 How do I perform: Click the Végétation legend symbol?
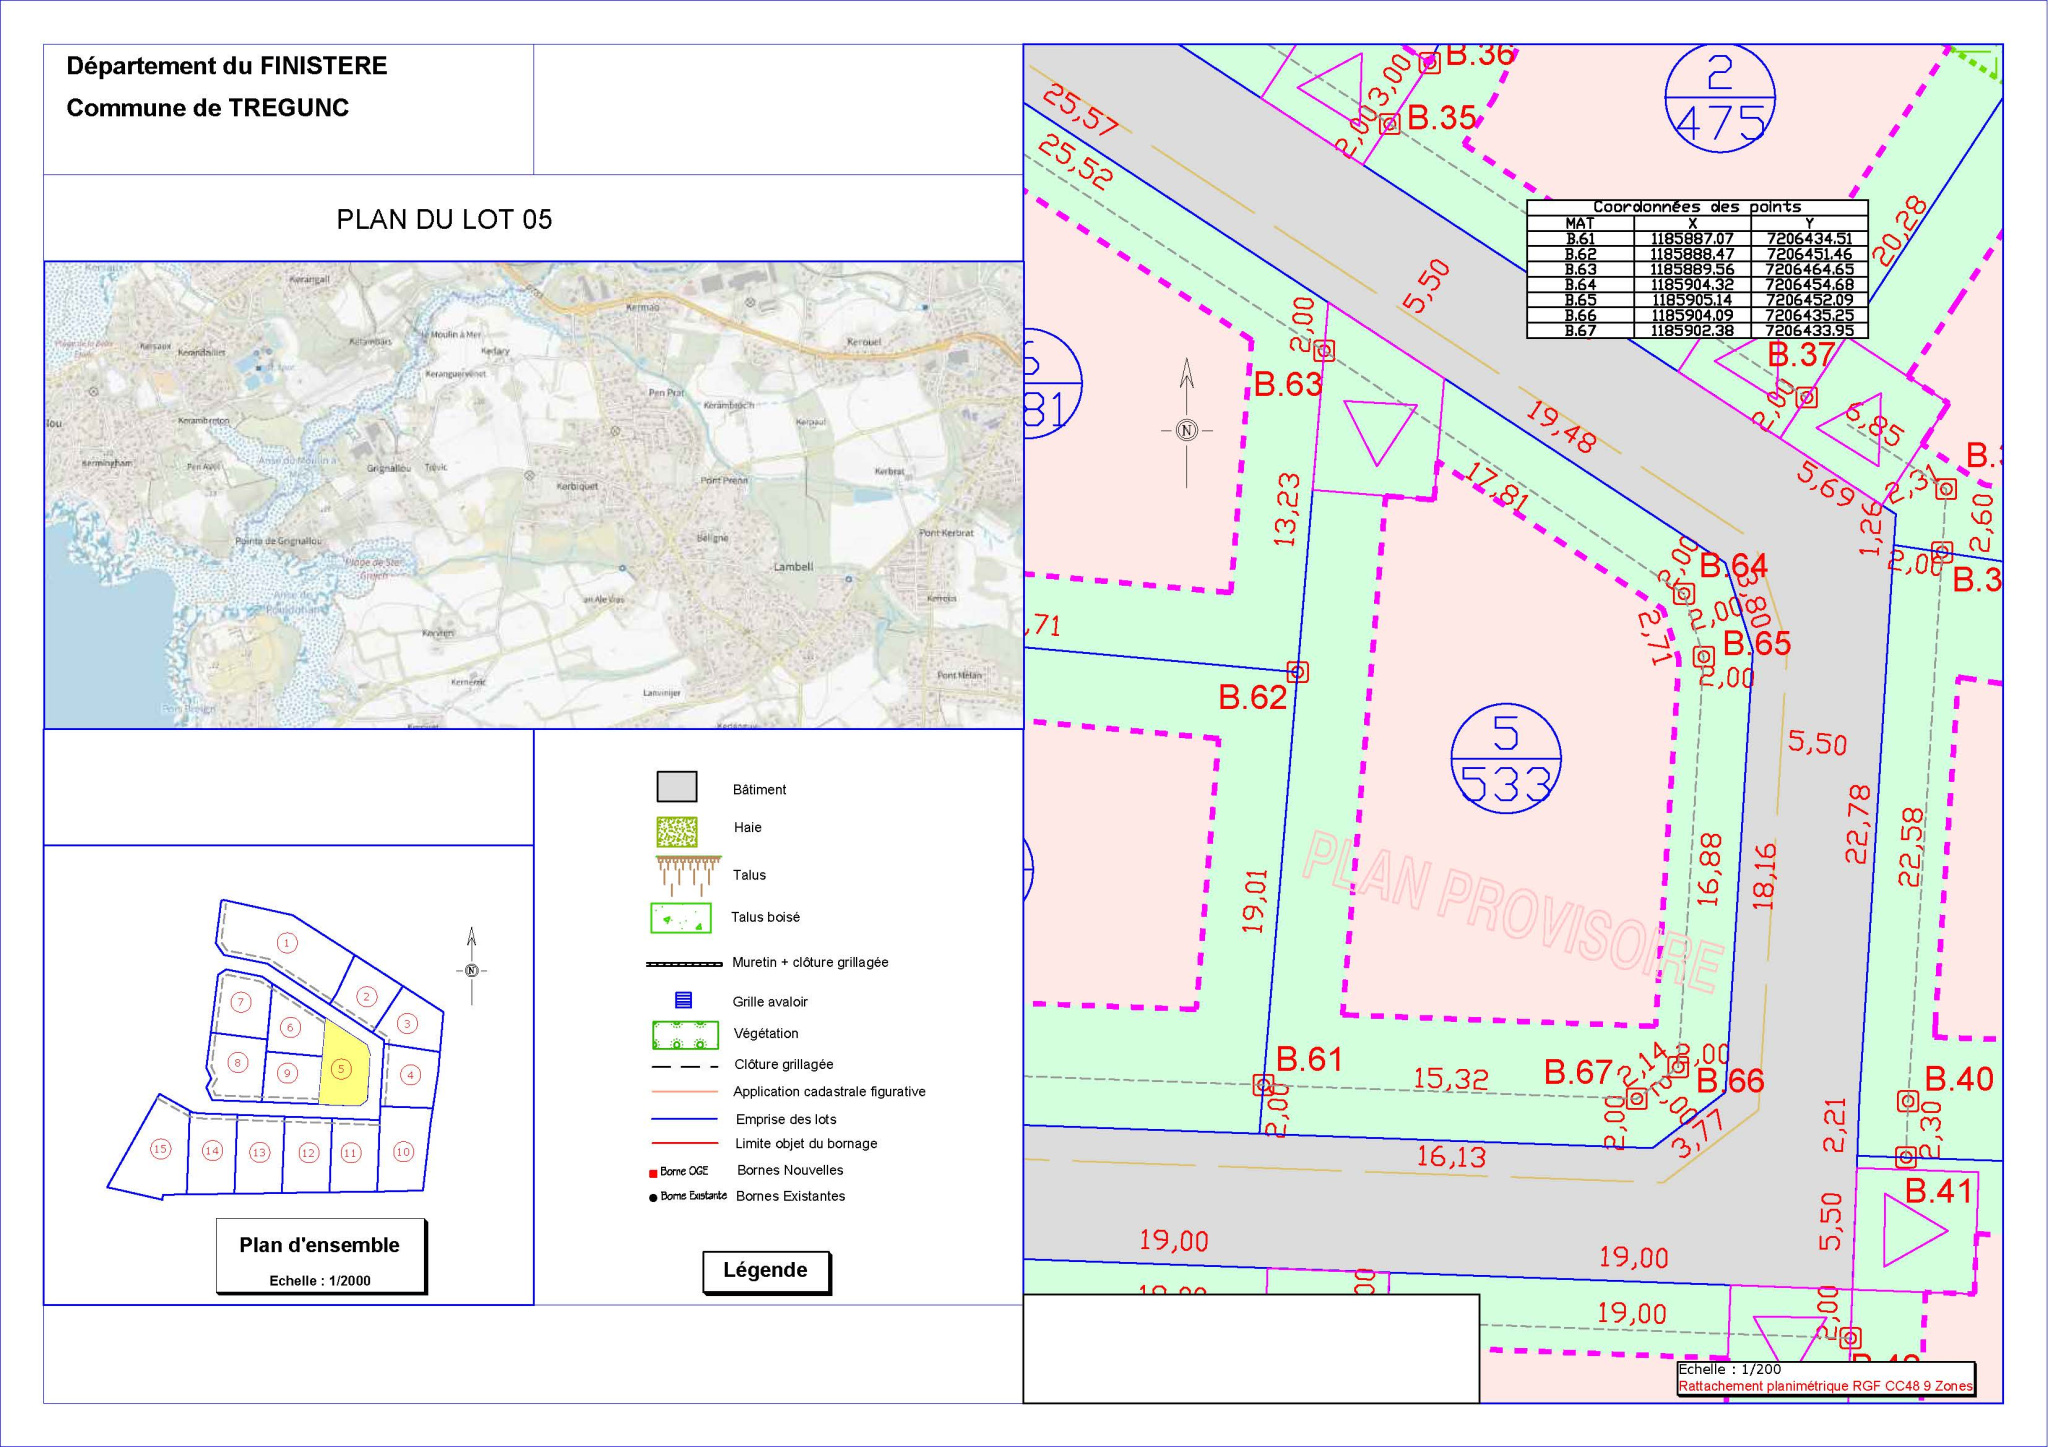pos(685,1035)
